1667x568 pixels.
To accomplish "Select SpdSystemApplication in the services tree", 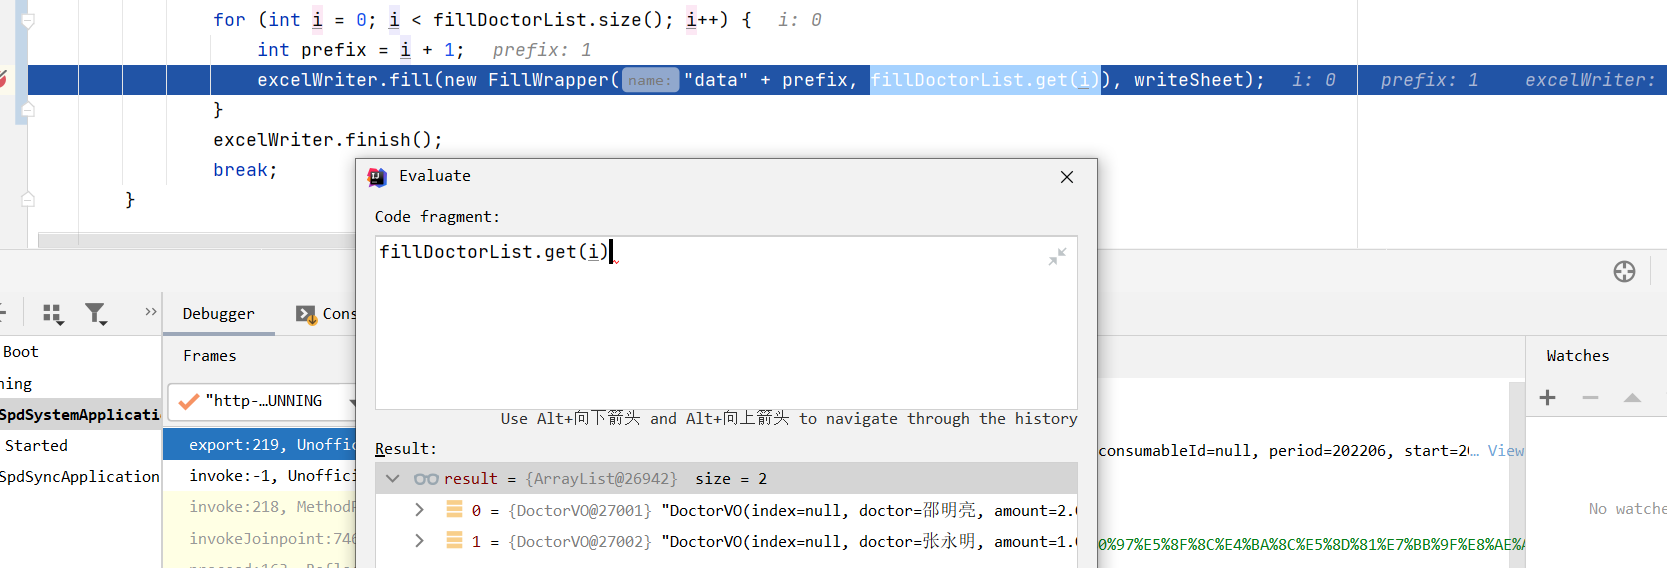I will point(80,415).
